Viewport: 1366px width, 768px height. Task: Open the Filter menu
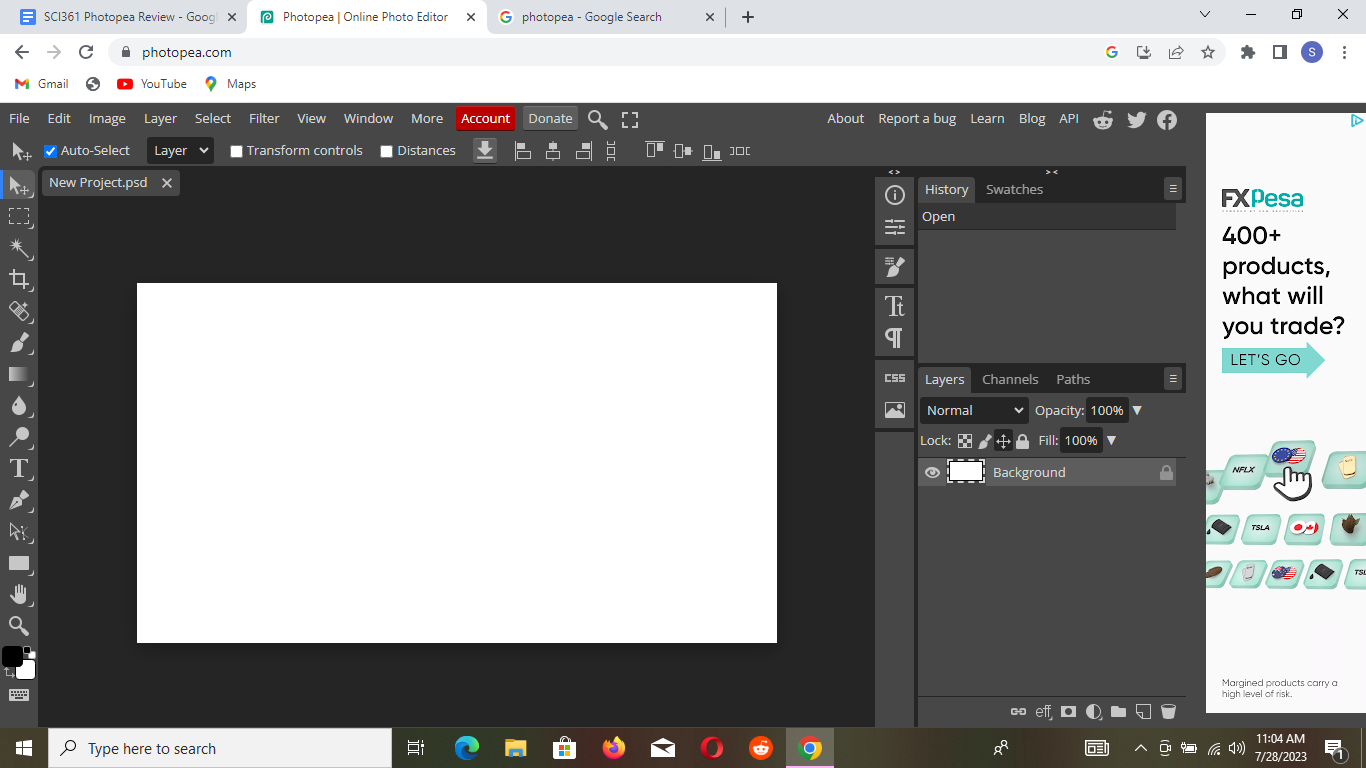(x=264, y=118)
